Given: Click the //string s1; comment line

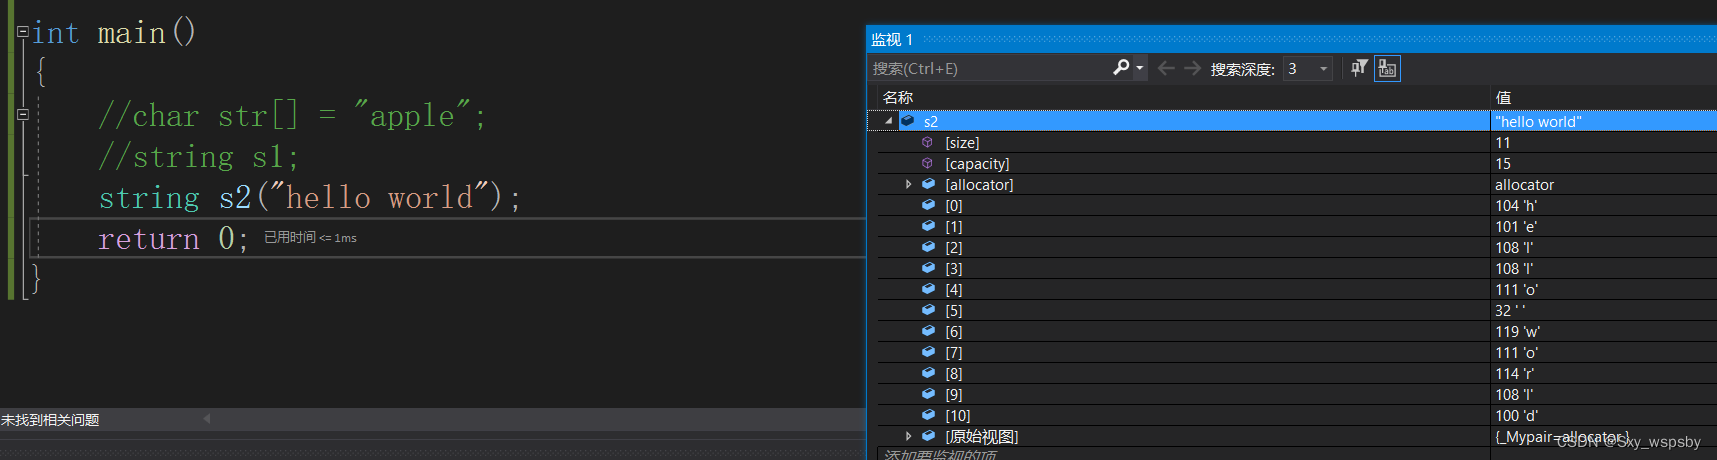Looking at the screenshot, I should tap(198, 157).
